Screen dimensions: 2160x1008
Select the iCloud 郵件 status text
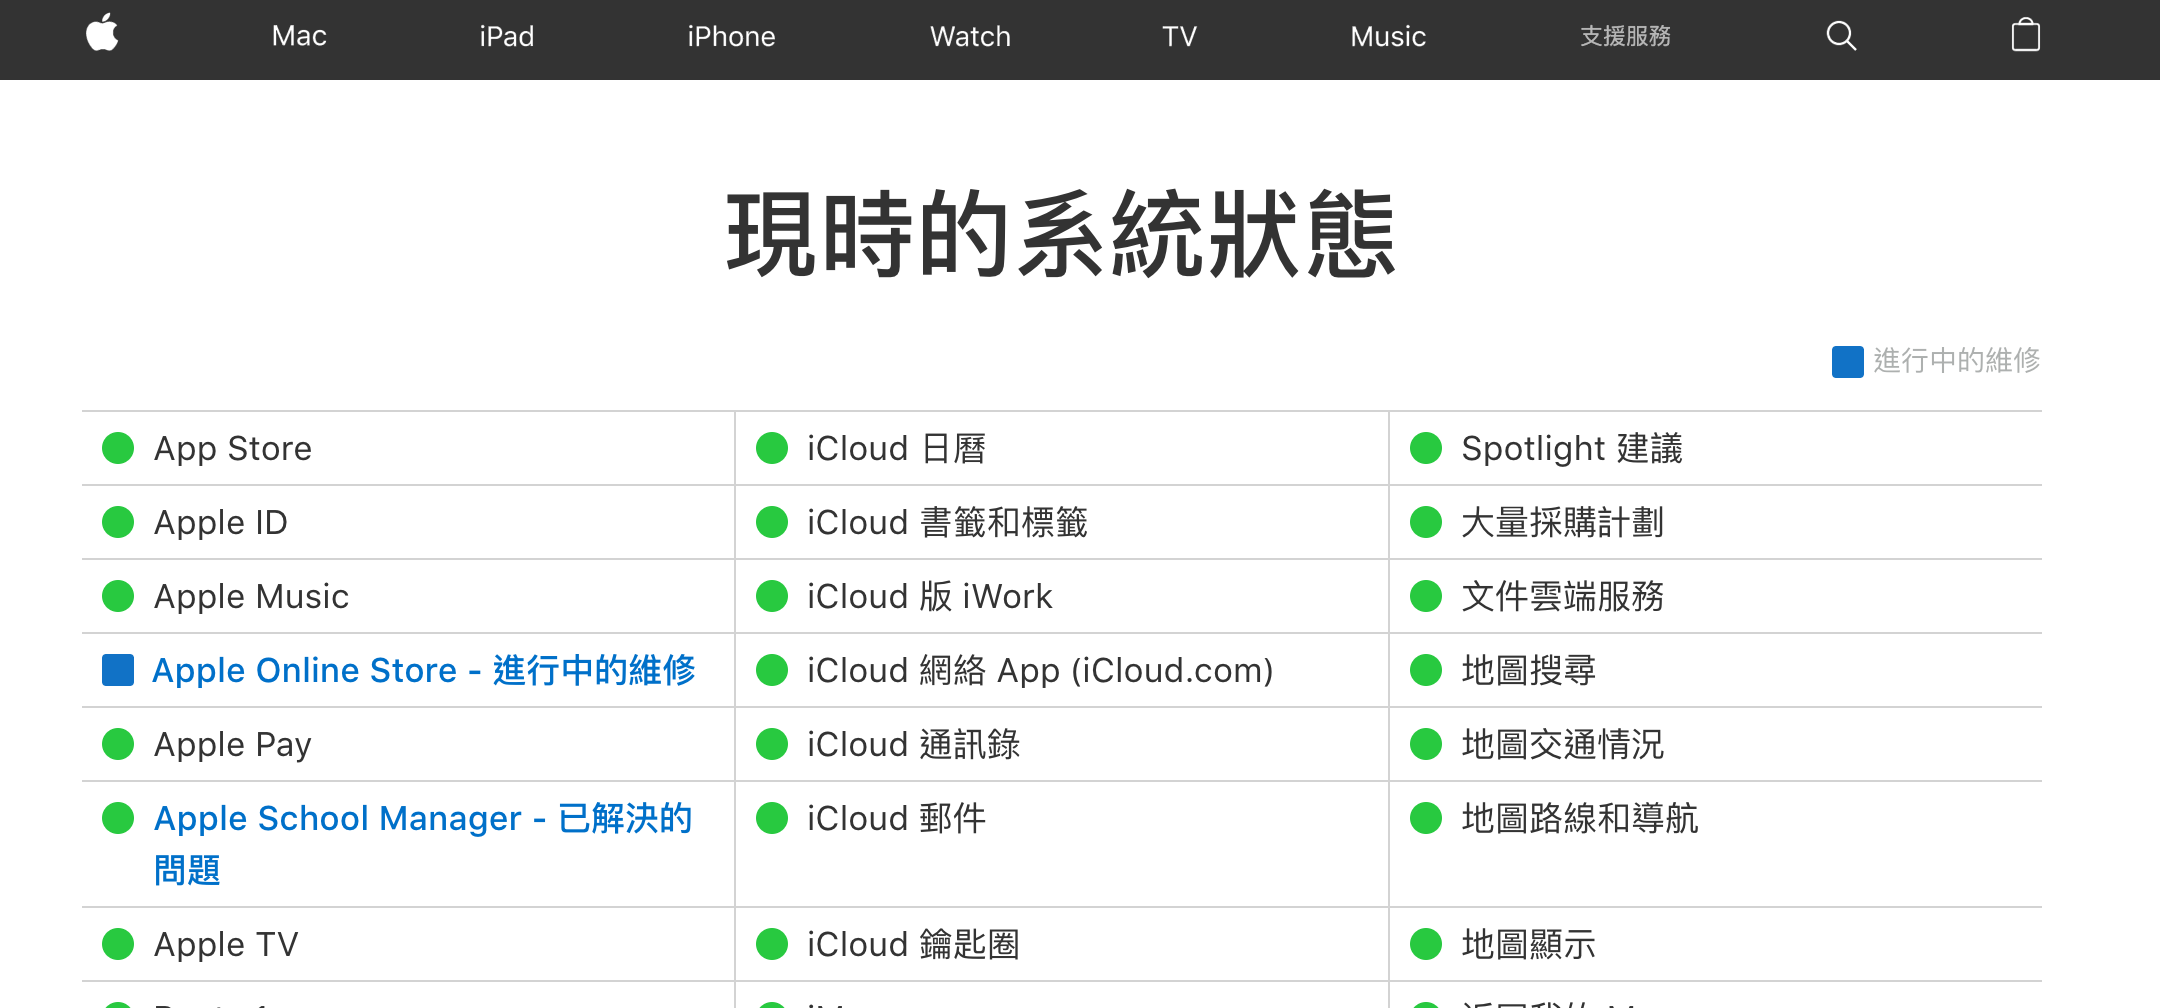point(897,818)
